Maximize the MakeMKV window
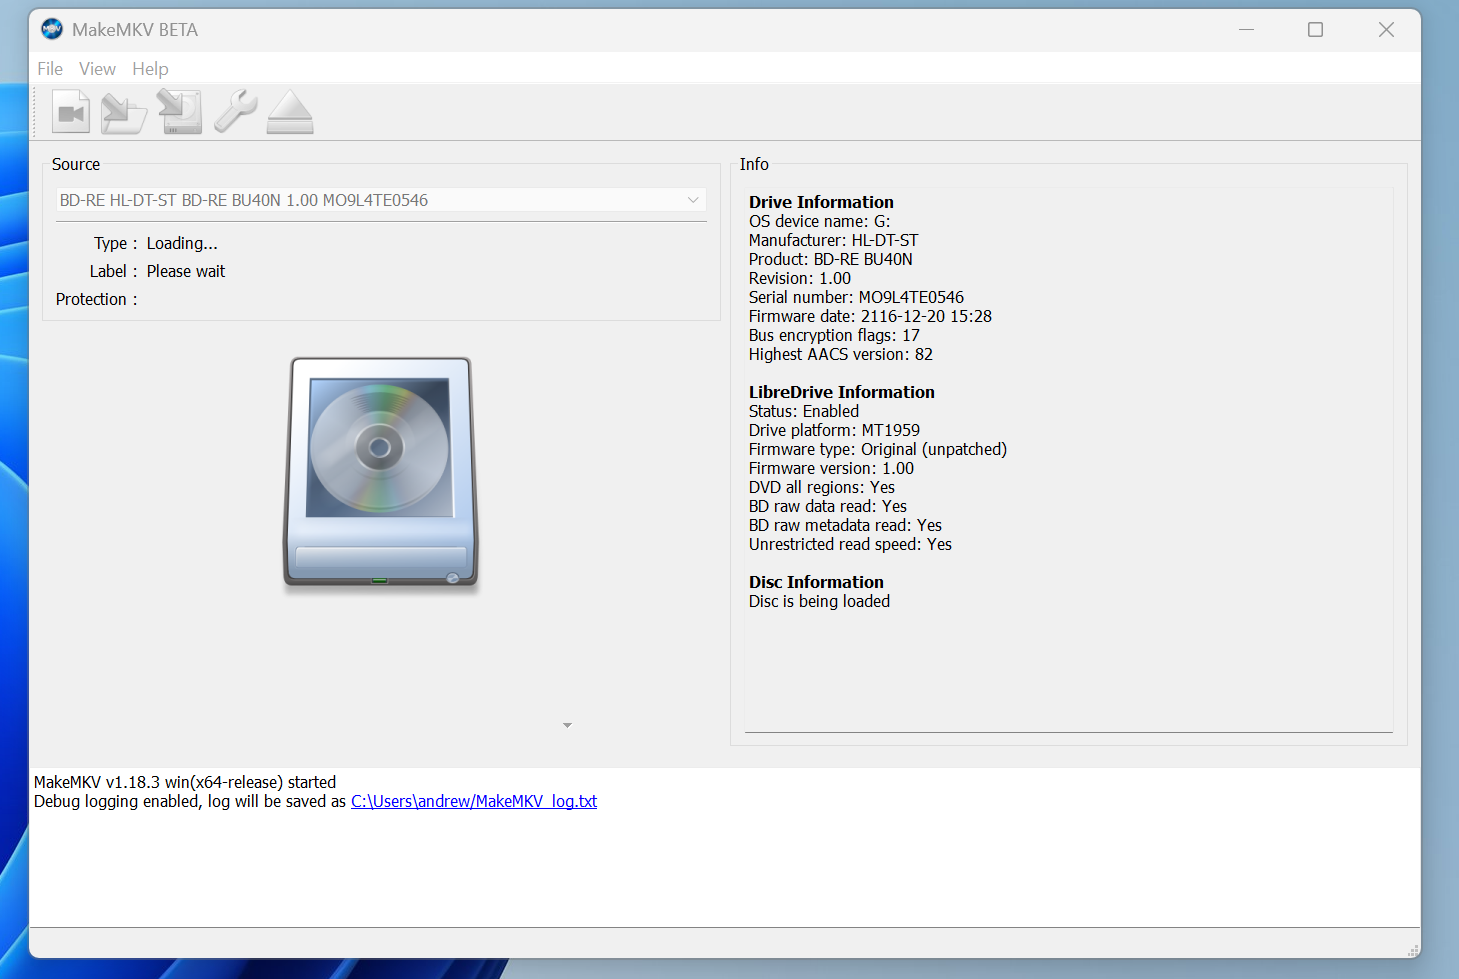Image resolution: width=1459 pixels, height=979 pixels. pos(1316,30)
